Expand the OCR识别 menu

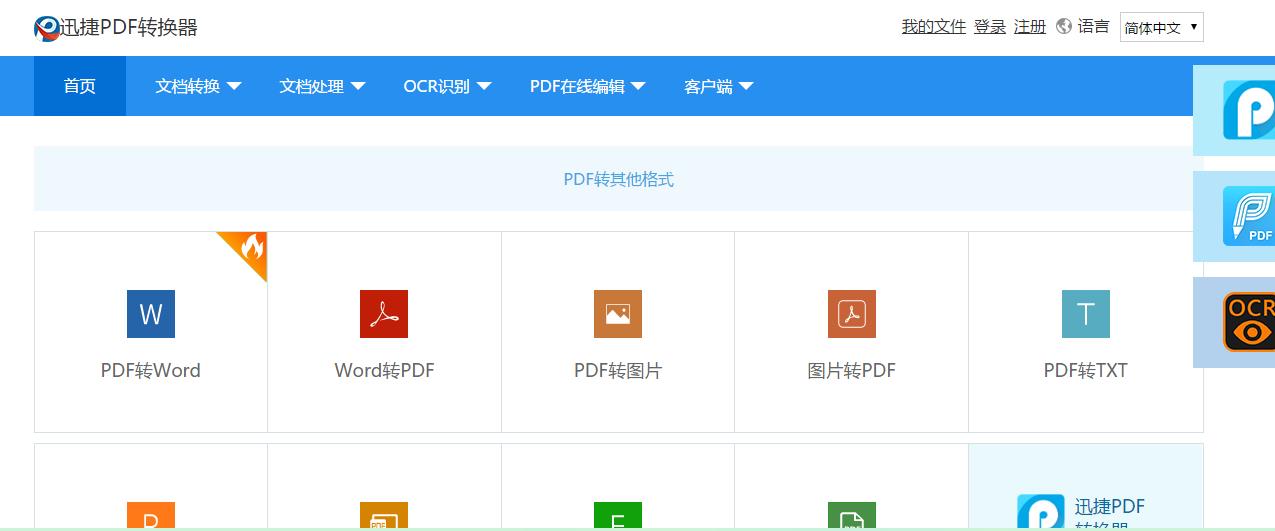coord(447,86)
